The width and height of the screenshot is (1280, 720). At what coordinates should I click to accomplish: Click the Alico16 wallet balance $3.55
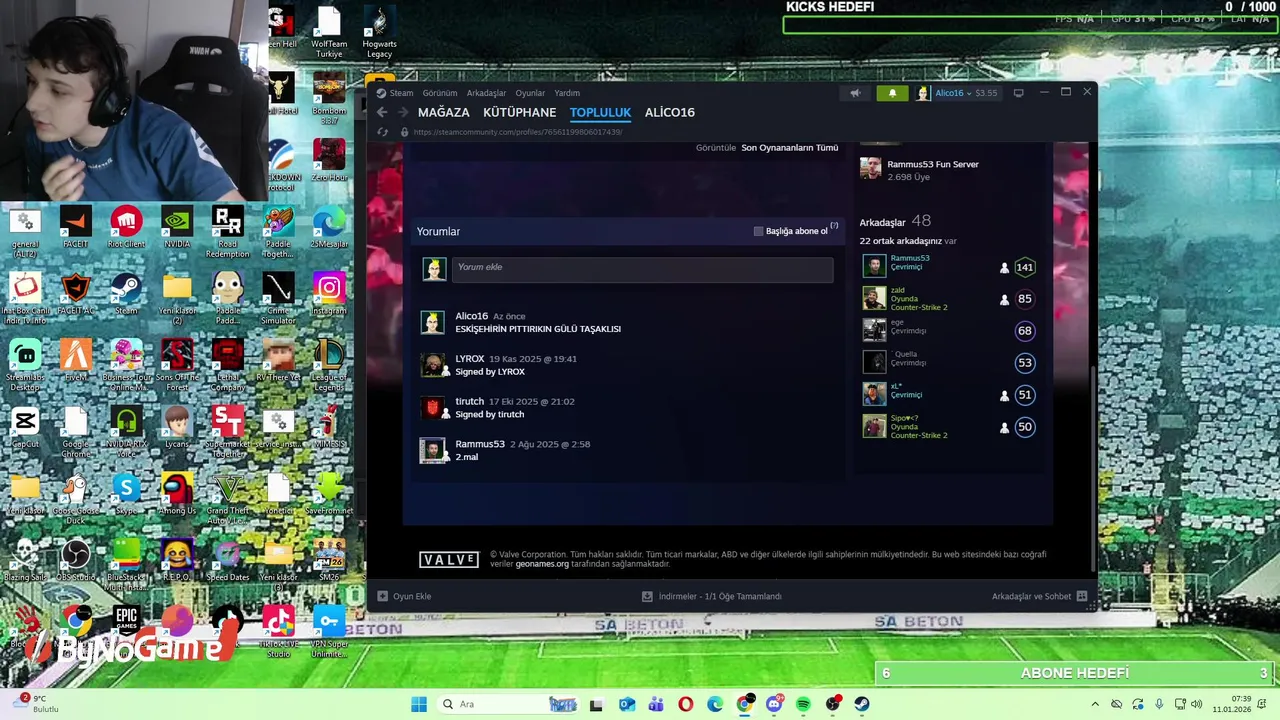tap(985, 93)
